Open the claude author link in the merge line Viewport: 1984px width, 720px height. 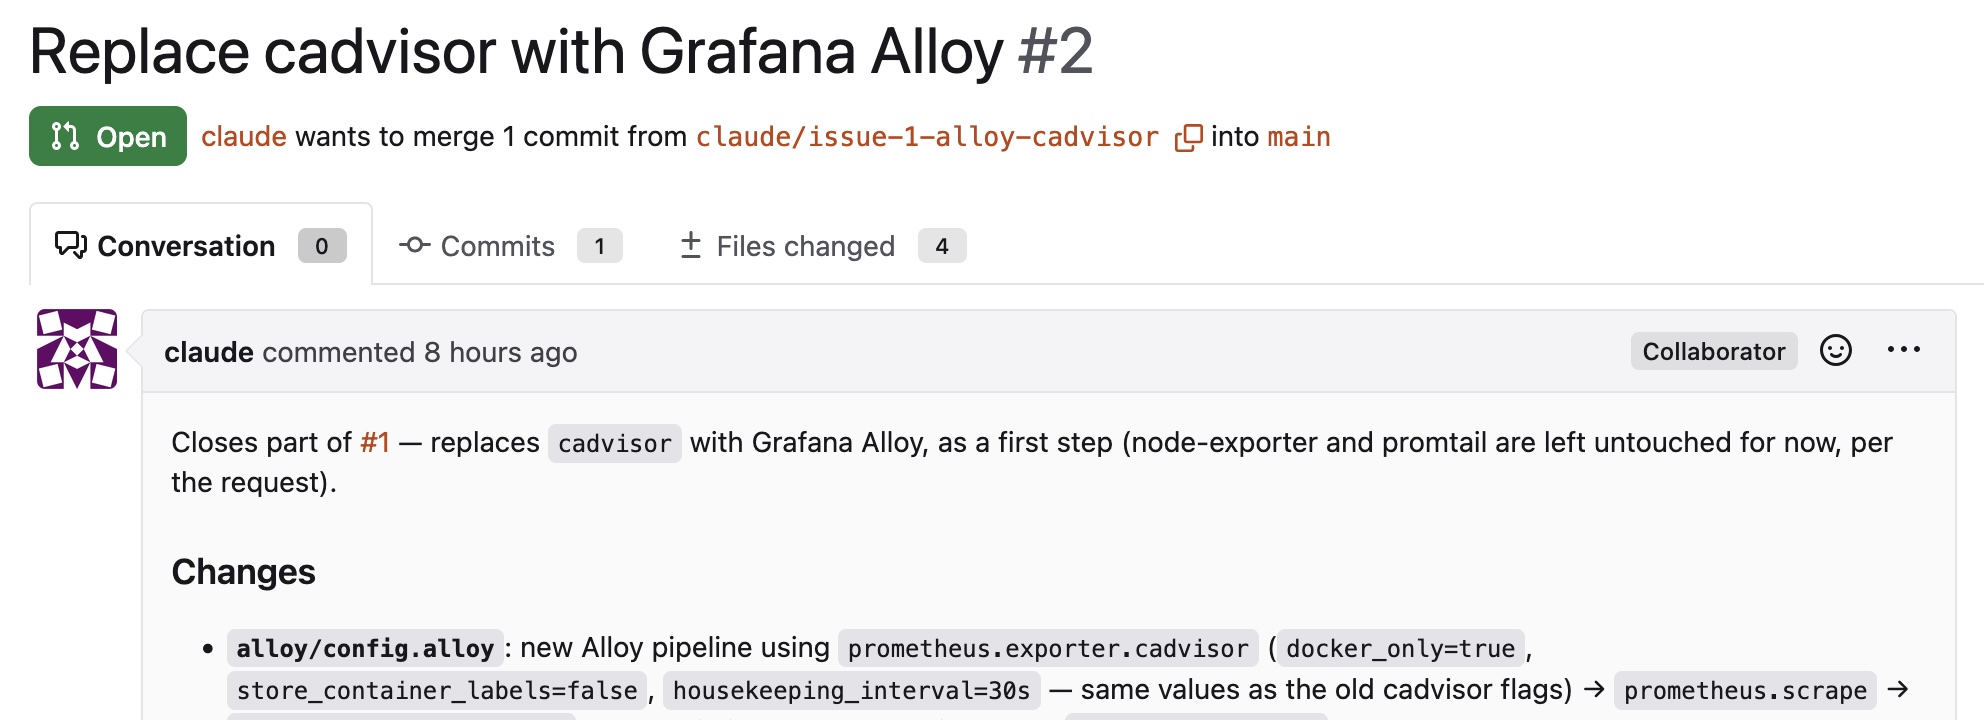(244, 137)
